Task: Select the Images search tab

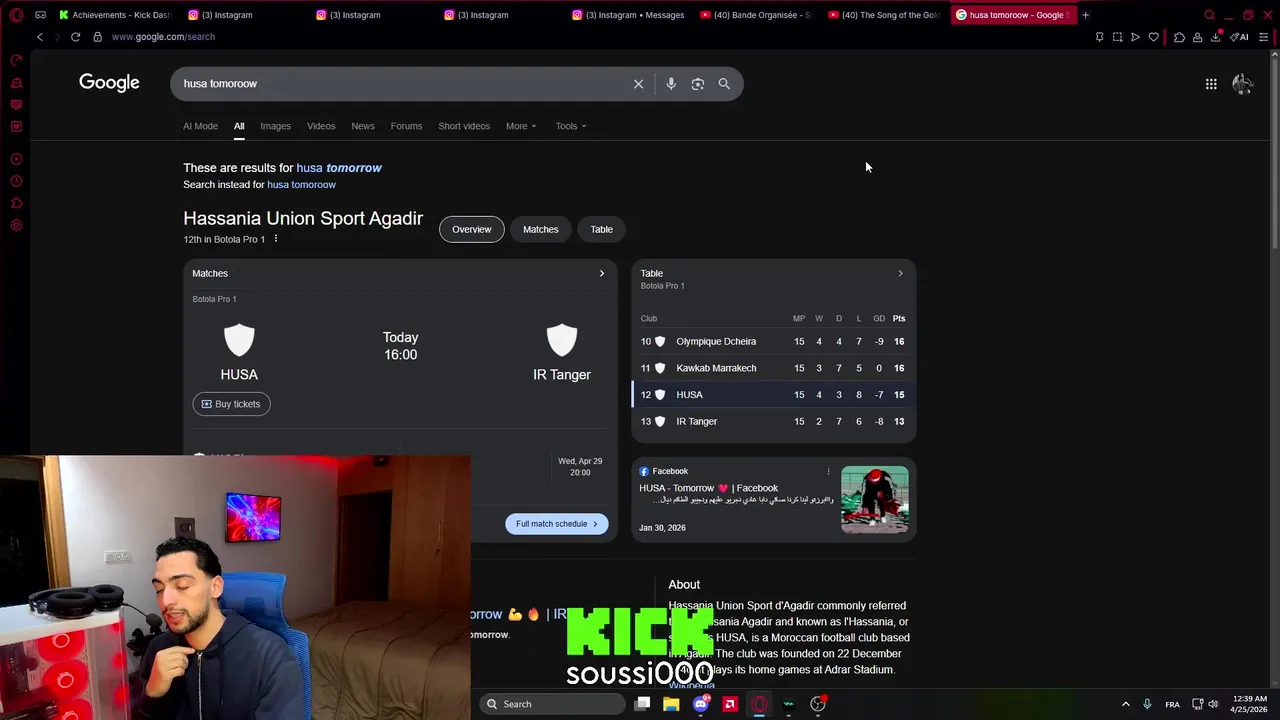Action: [x=275, y=126]
